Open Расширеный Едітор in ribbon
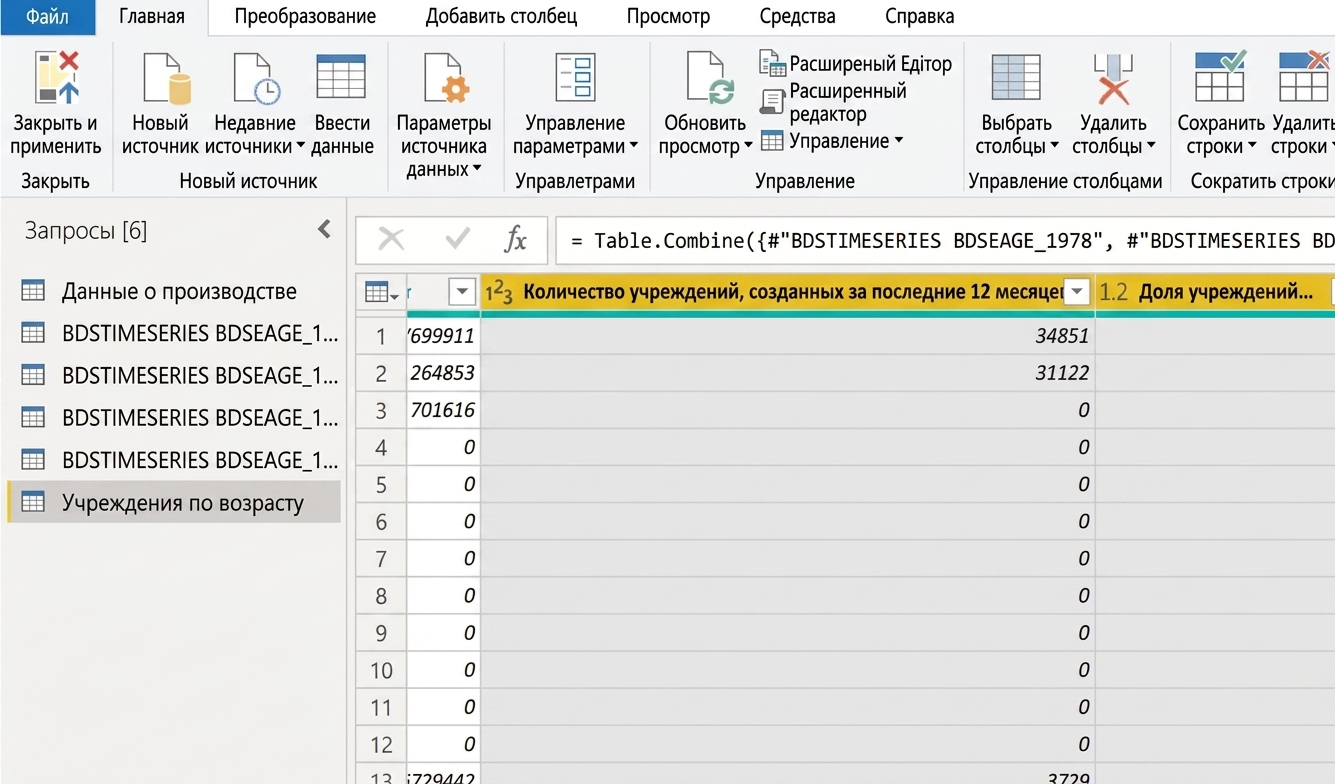Image resolution: width=1335 pixels, height=784 pixels. tap(856, 64)
